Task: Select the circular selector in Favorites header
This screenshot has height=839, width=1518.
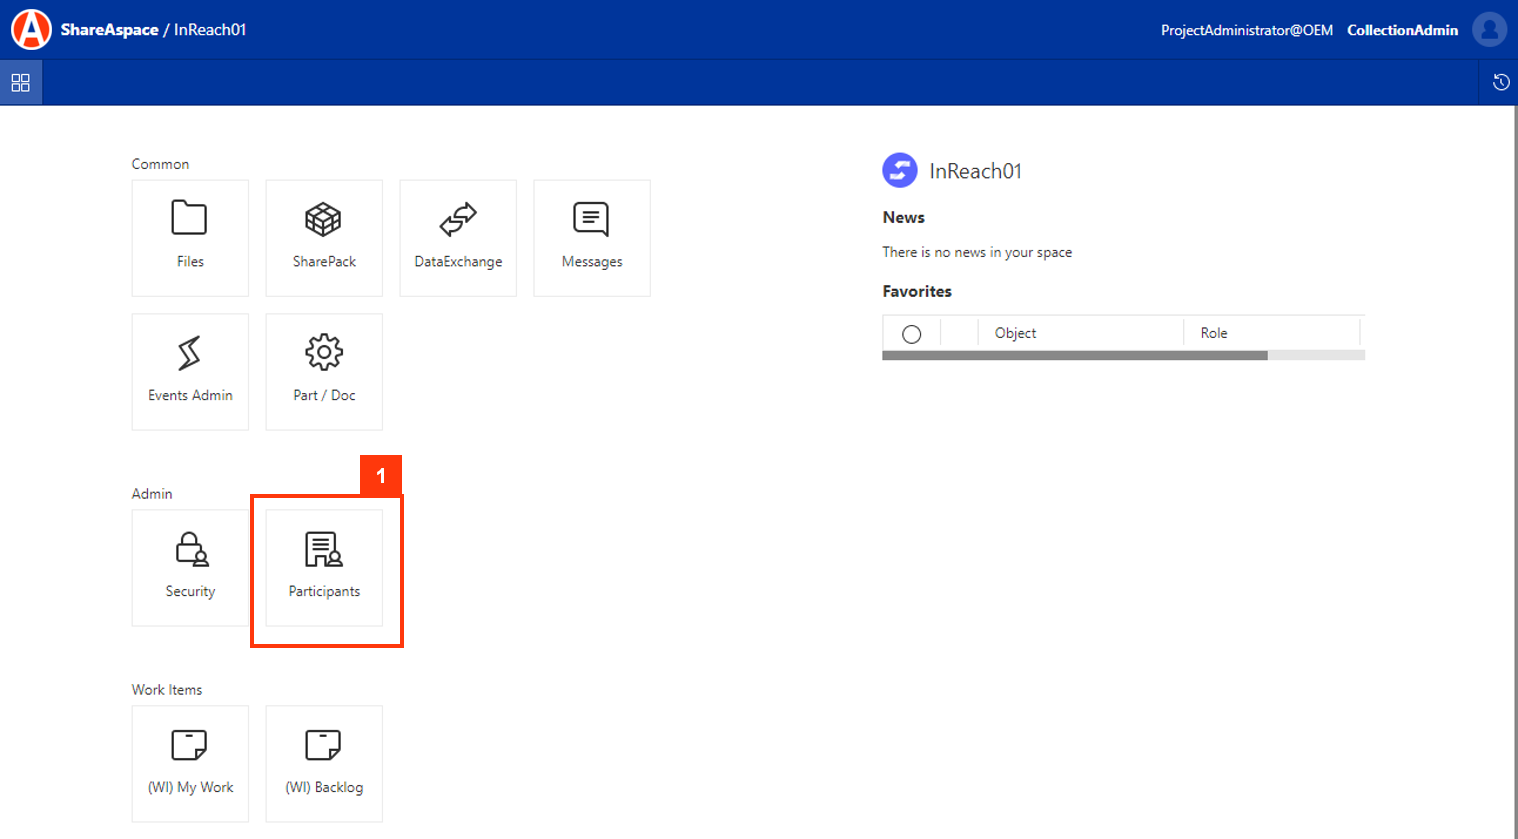Action: (x=911, y=333)
